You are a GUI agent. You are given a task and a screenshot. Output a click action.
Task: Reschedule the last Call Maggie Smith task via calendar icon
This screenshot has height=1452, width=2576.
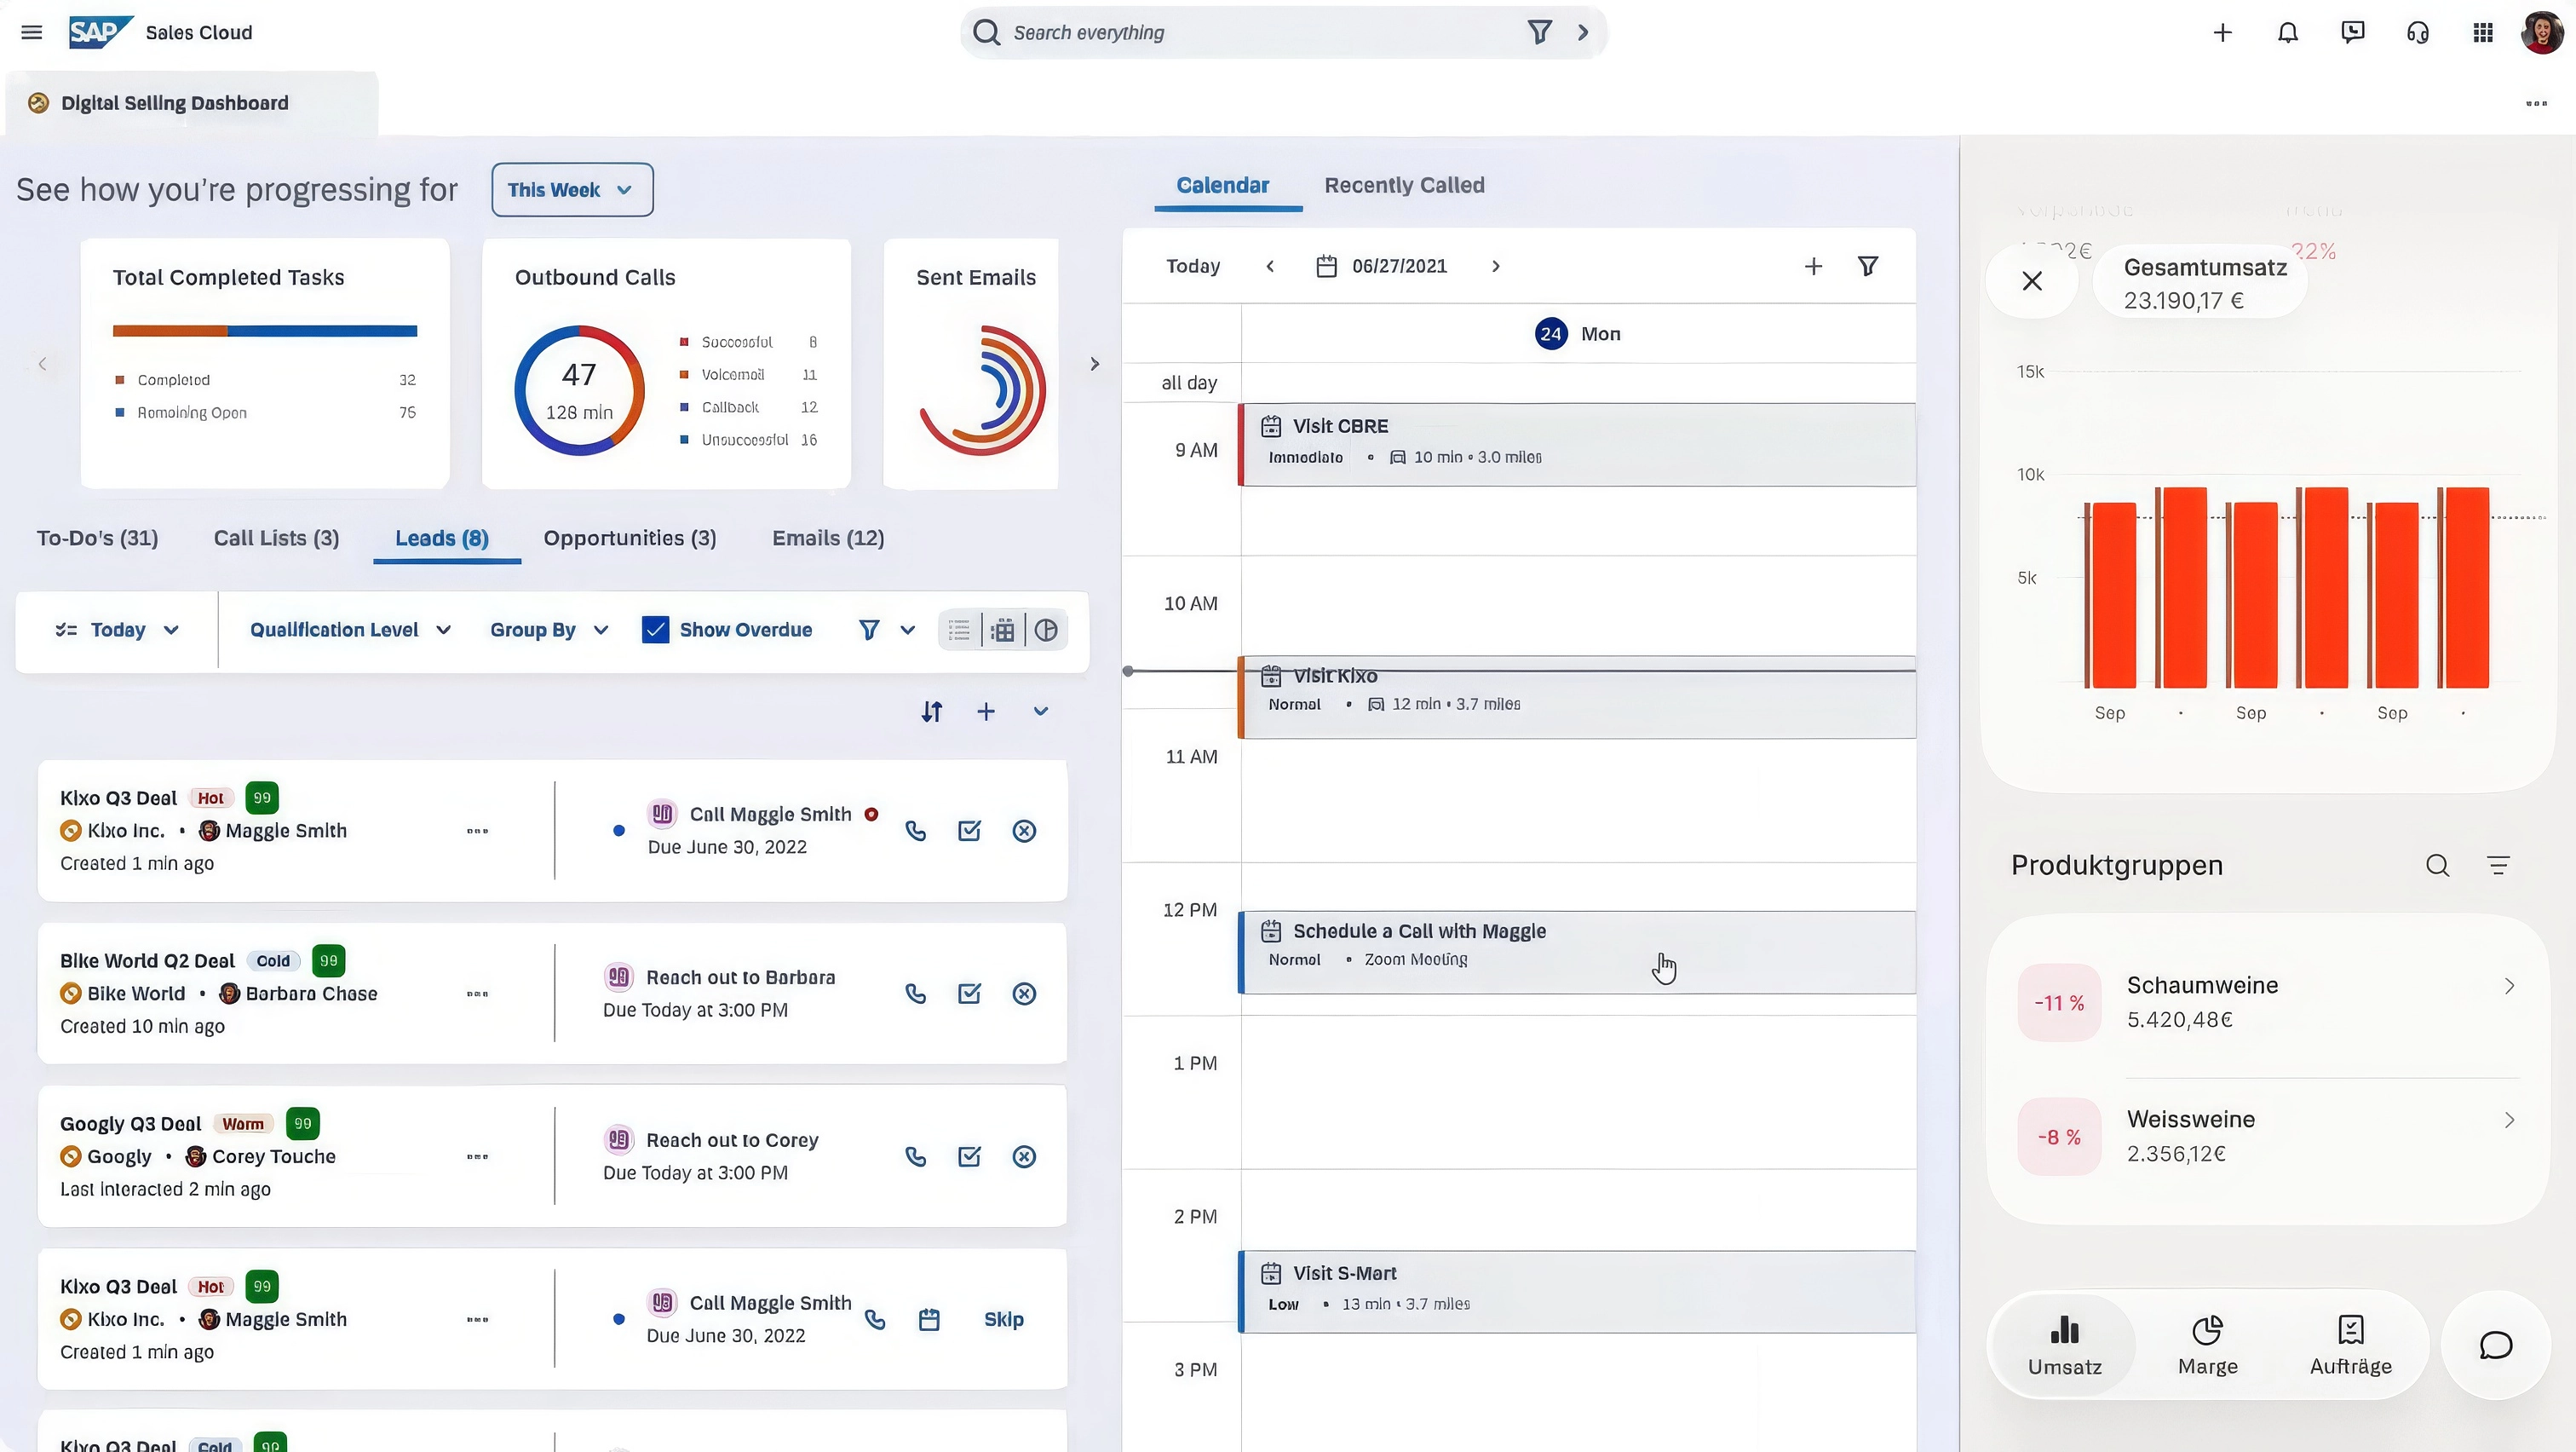pyautogui.click(x=929, y=1319)
